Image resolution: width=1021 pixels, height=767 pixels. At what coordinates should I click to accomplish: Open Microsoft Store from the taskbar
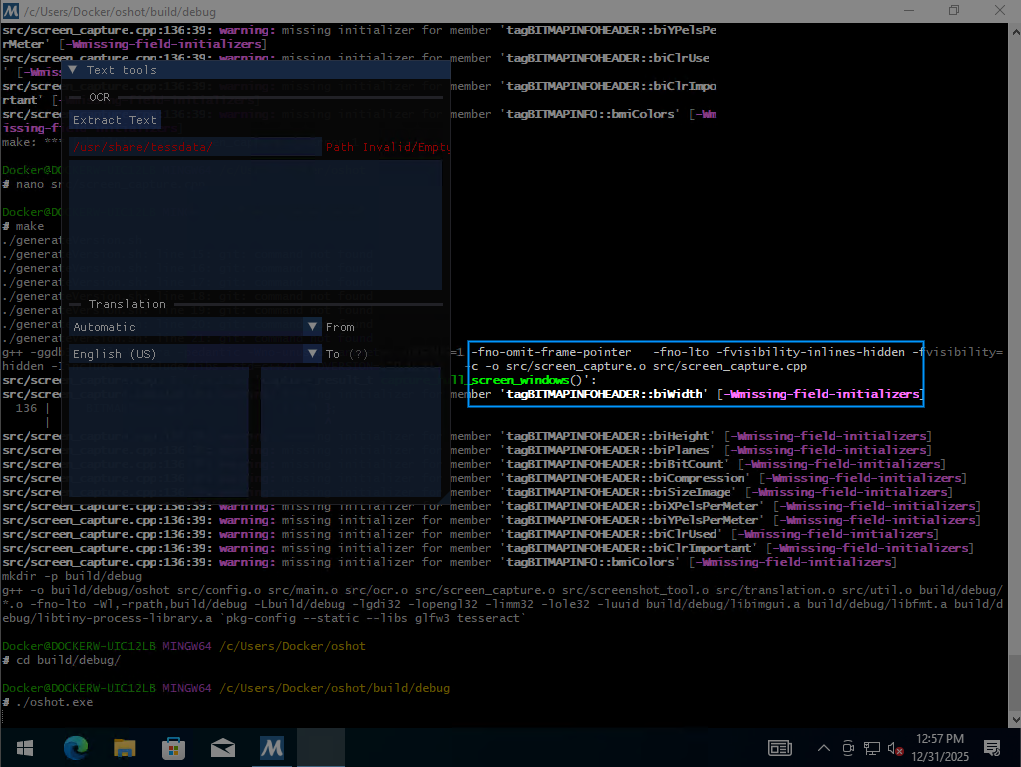click(x=173, y=747)
